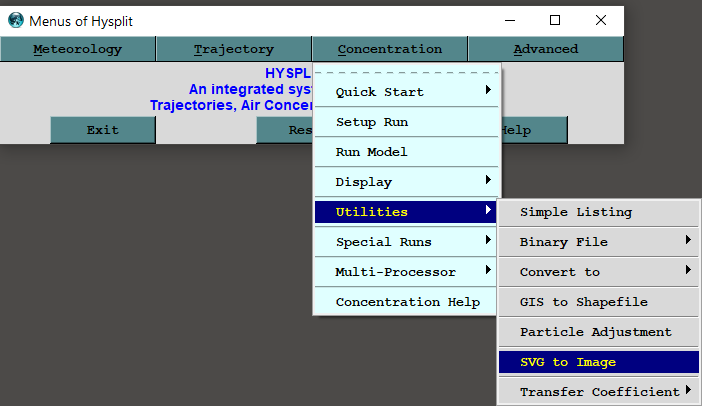702x406 pixels.
Task: Expand the Special Runs submenu
Action: pos(406,242)
